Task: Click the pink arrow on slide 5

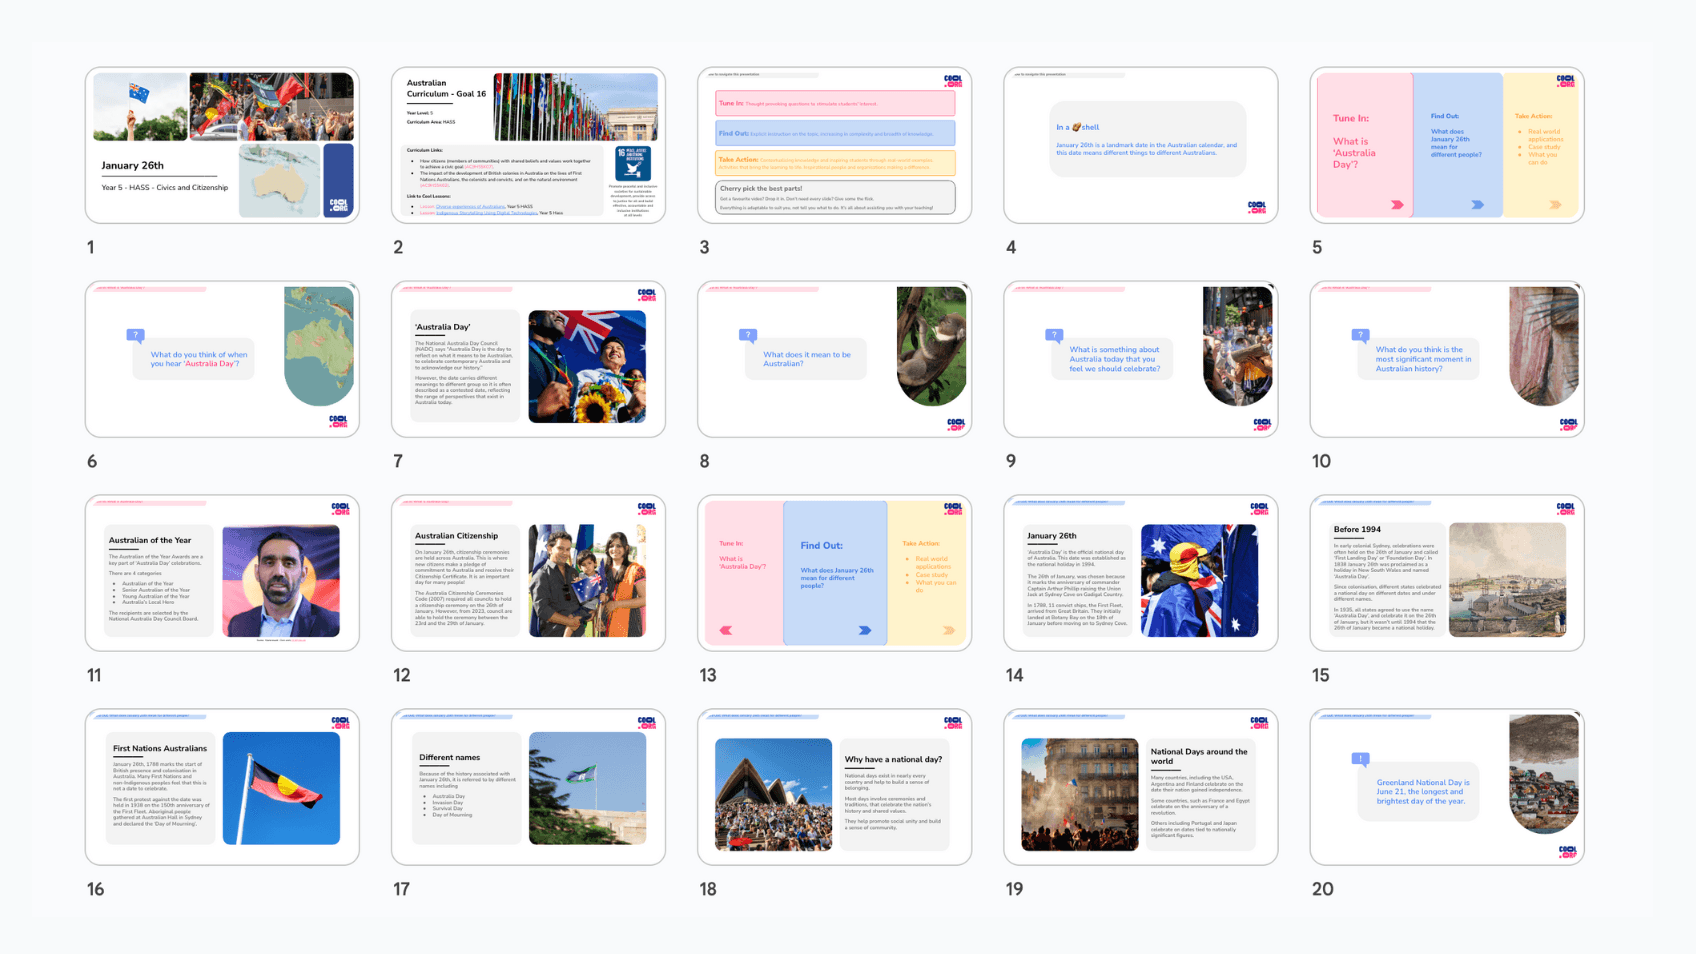Action: click(1397, 205)
